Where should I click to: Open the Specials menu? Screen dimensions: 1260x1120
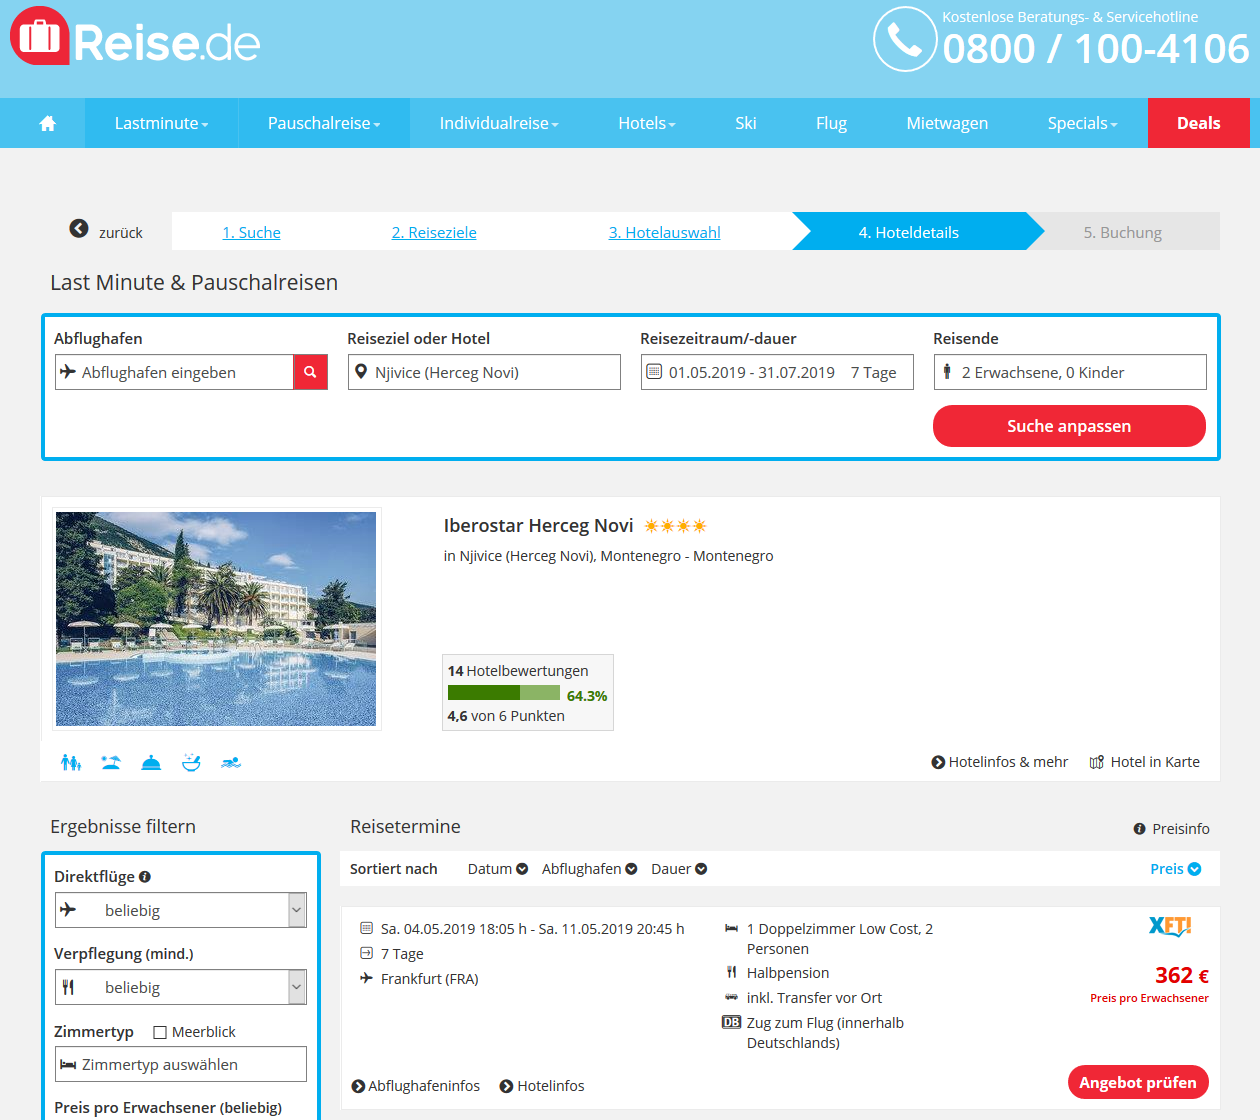tap(1083, 123)
